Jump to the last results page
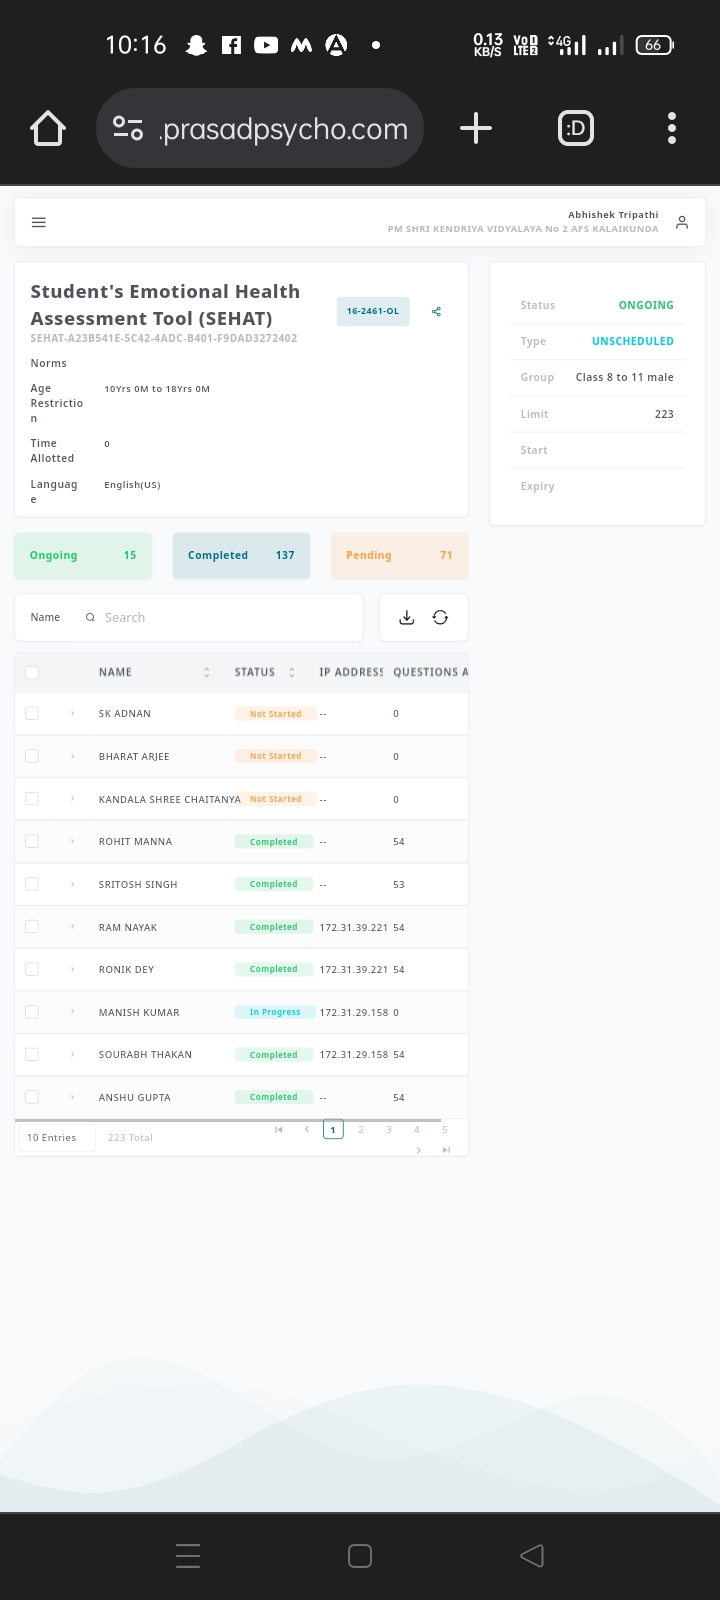The width and height of the screenshot is (720, 1600). pyautogui.click(x=446, y=1150)
